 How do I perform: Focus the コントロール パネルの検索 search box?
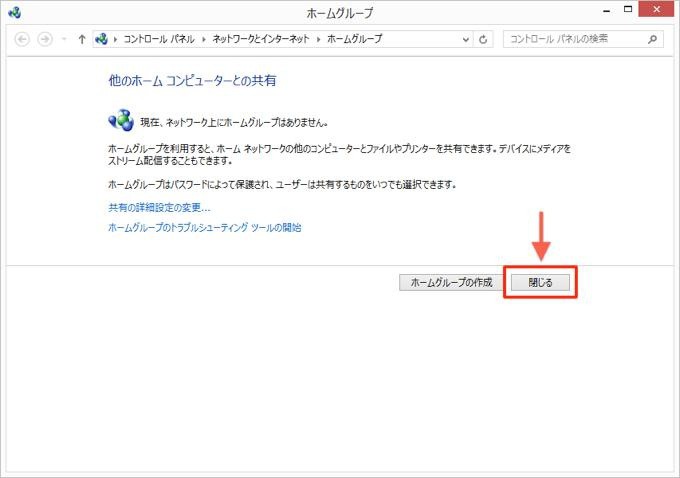[x=572, y=40]
